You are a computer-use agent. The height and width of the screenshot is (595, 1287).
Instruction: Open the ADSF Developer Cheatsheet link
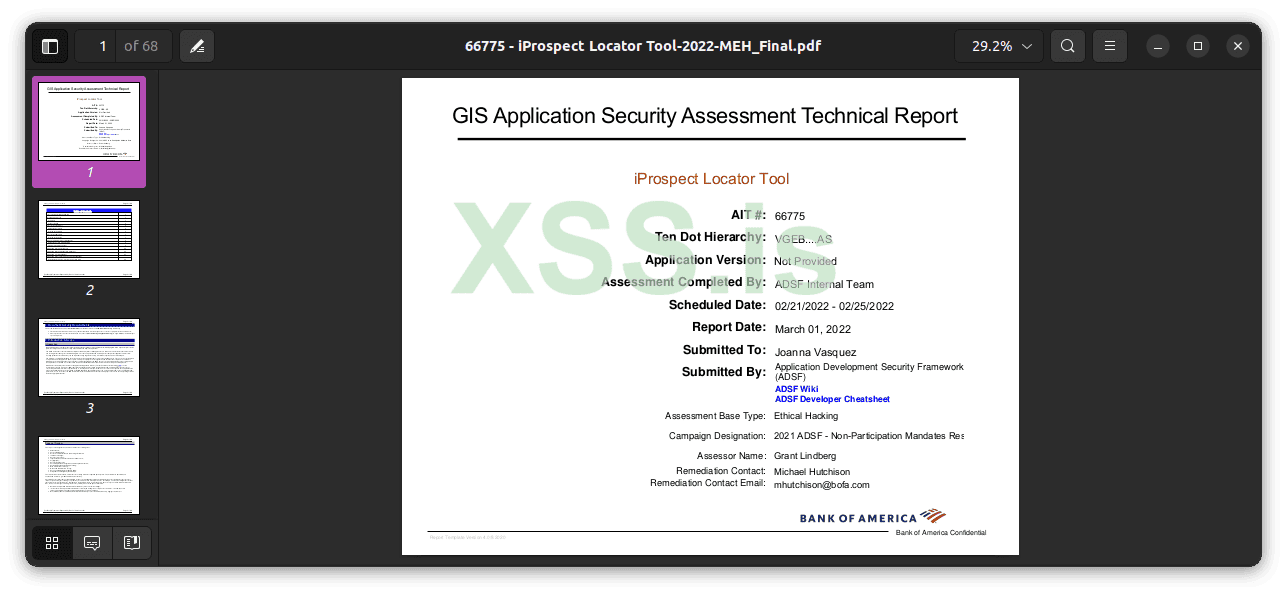(x=831, y=399)
